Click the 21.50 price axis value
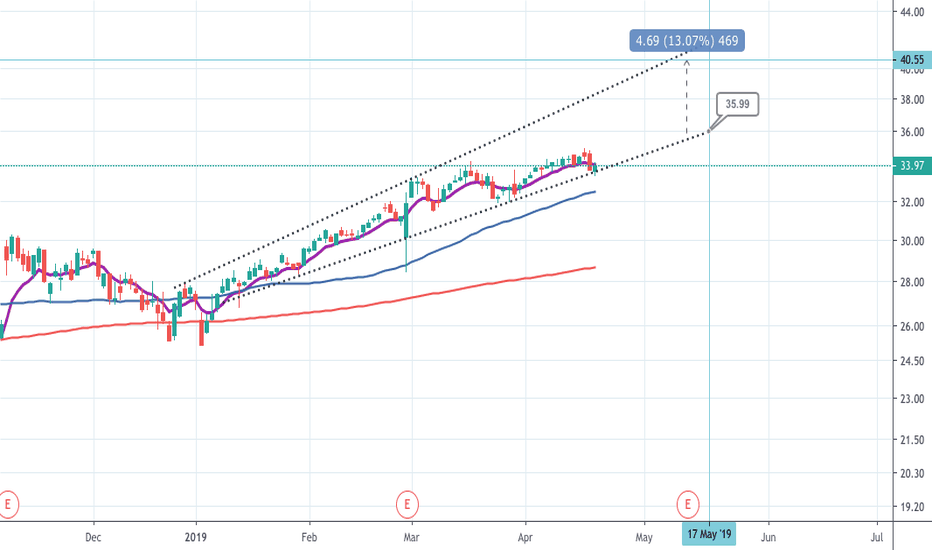932x550 pixels. coord(912,439)
